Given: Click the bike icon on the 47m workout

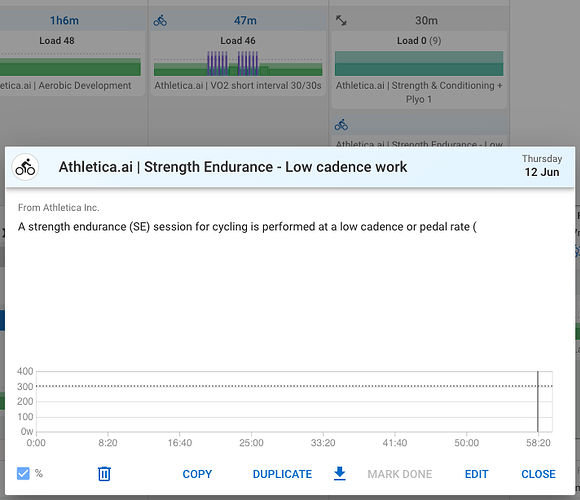Looking at the screenshot, I should [160, 21].
